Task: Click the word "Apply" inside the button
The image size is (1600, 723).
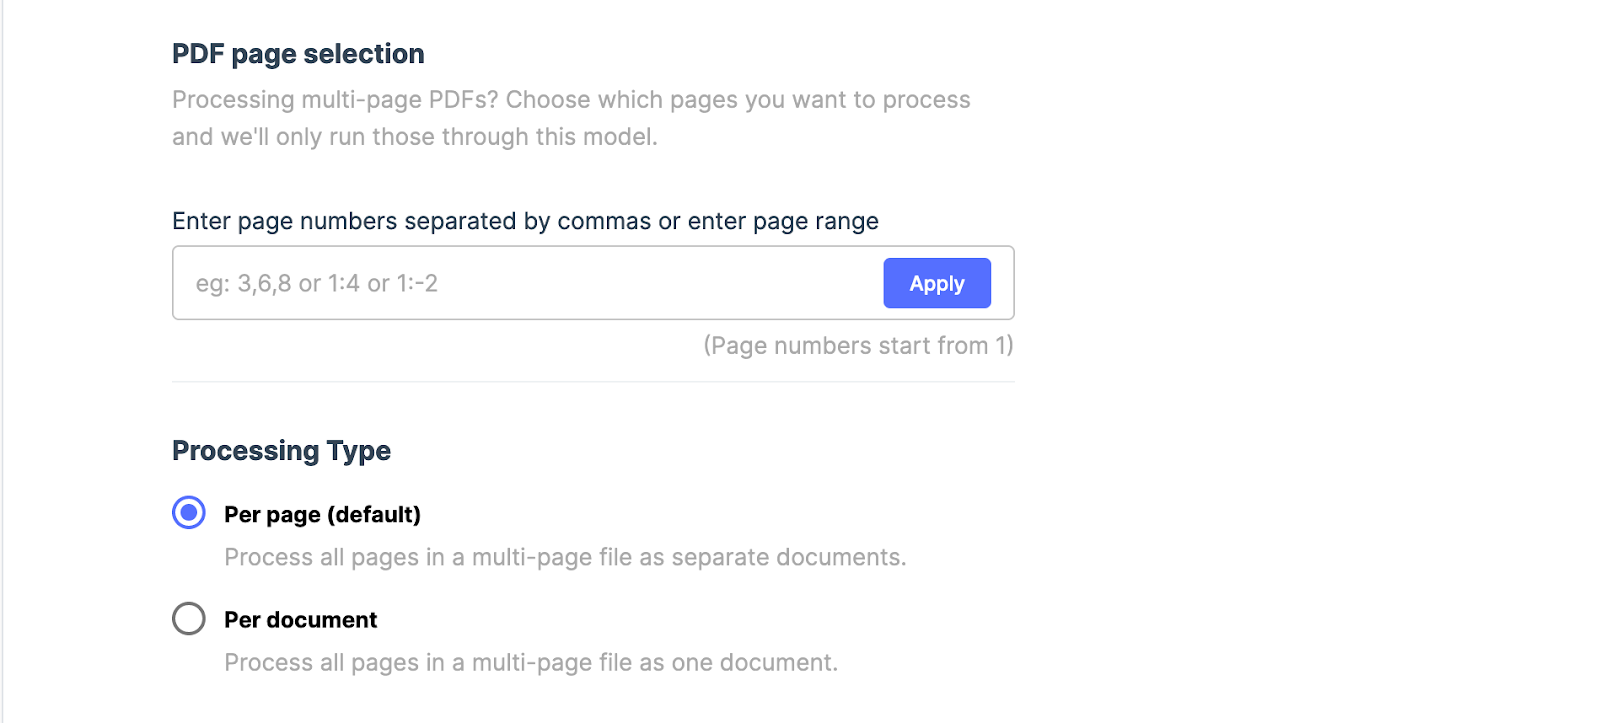Action: 937,284
